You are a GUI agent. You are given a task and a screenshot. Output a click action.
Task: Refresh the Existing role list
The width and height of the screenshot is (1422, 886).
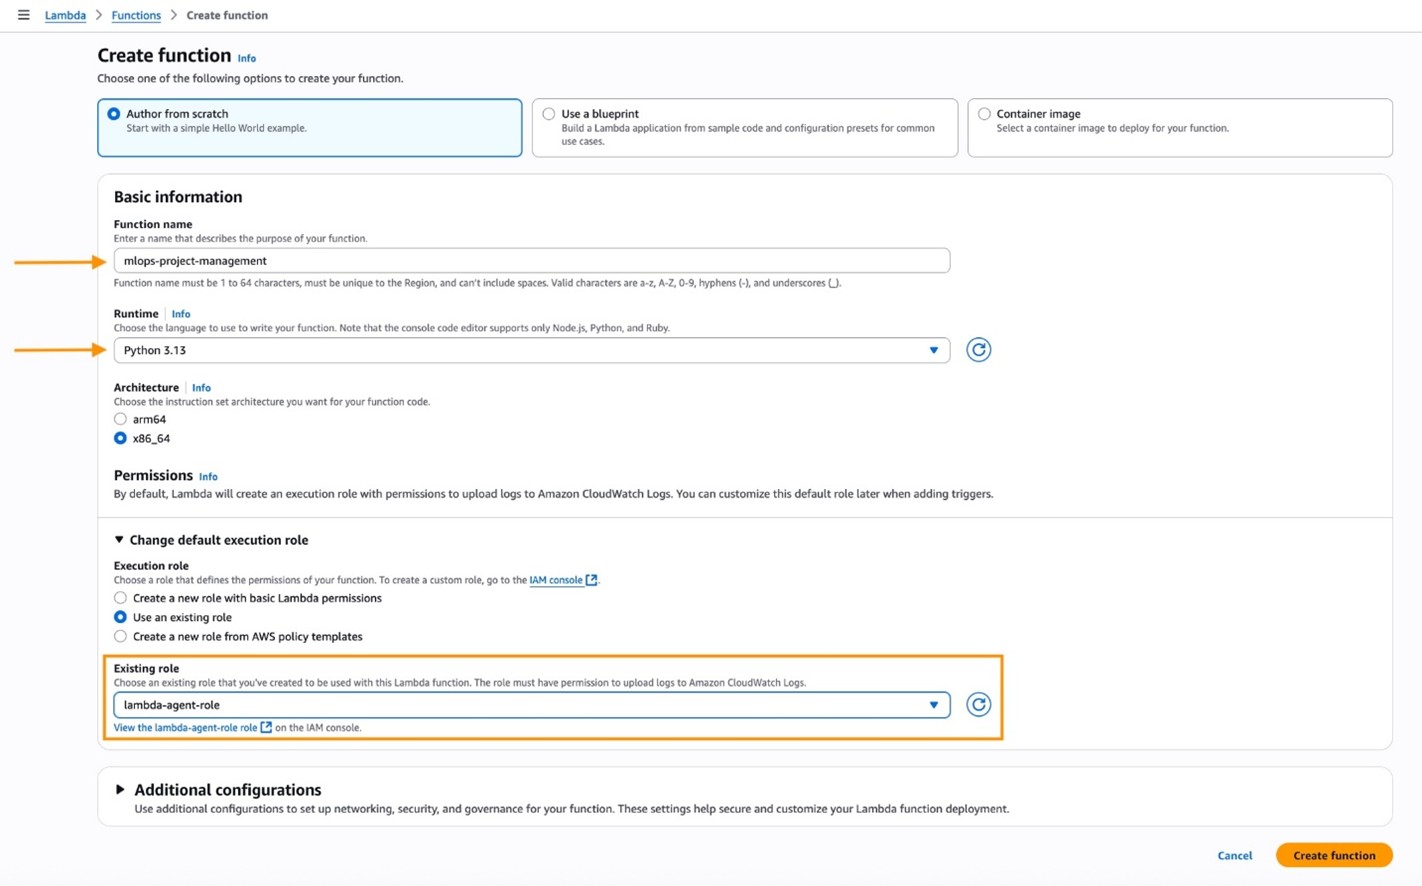[978, 704]
